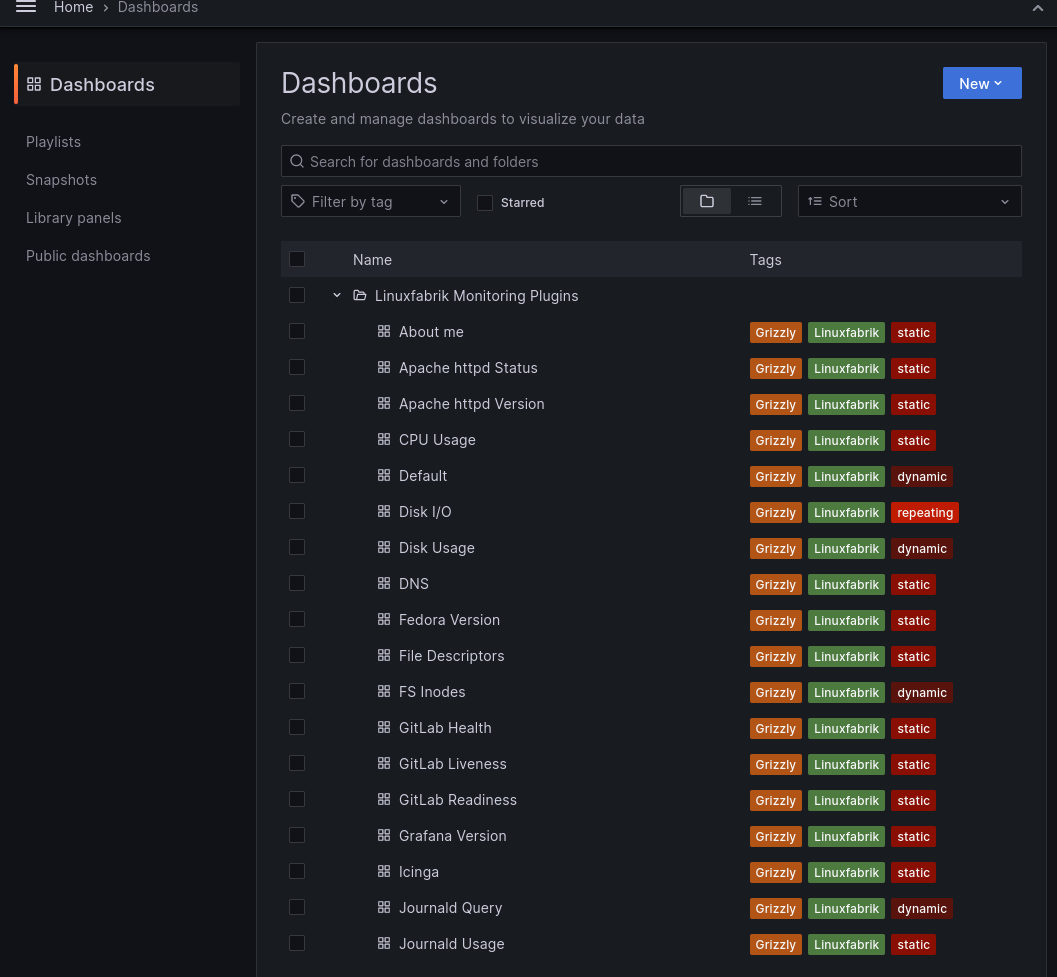Open the New dropdown button
The width and height of the screenshot is (1057, 977).
pyautogui.click(x=982, y=83)
